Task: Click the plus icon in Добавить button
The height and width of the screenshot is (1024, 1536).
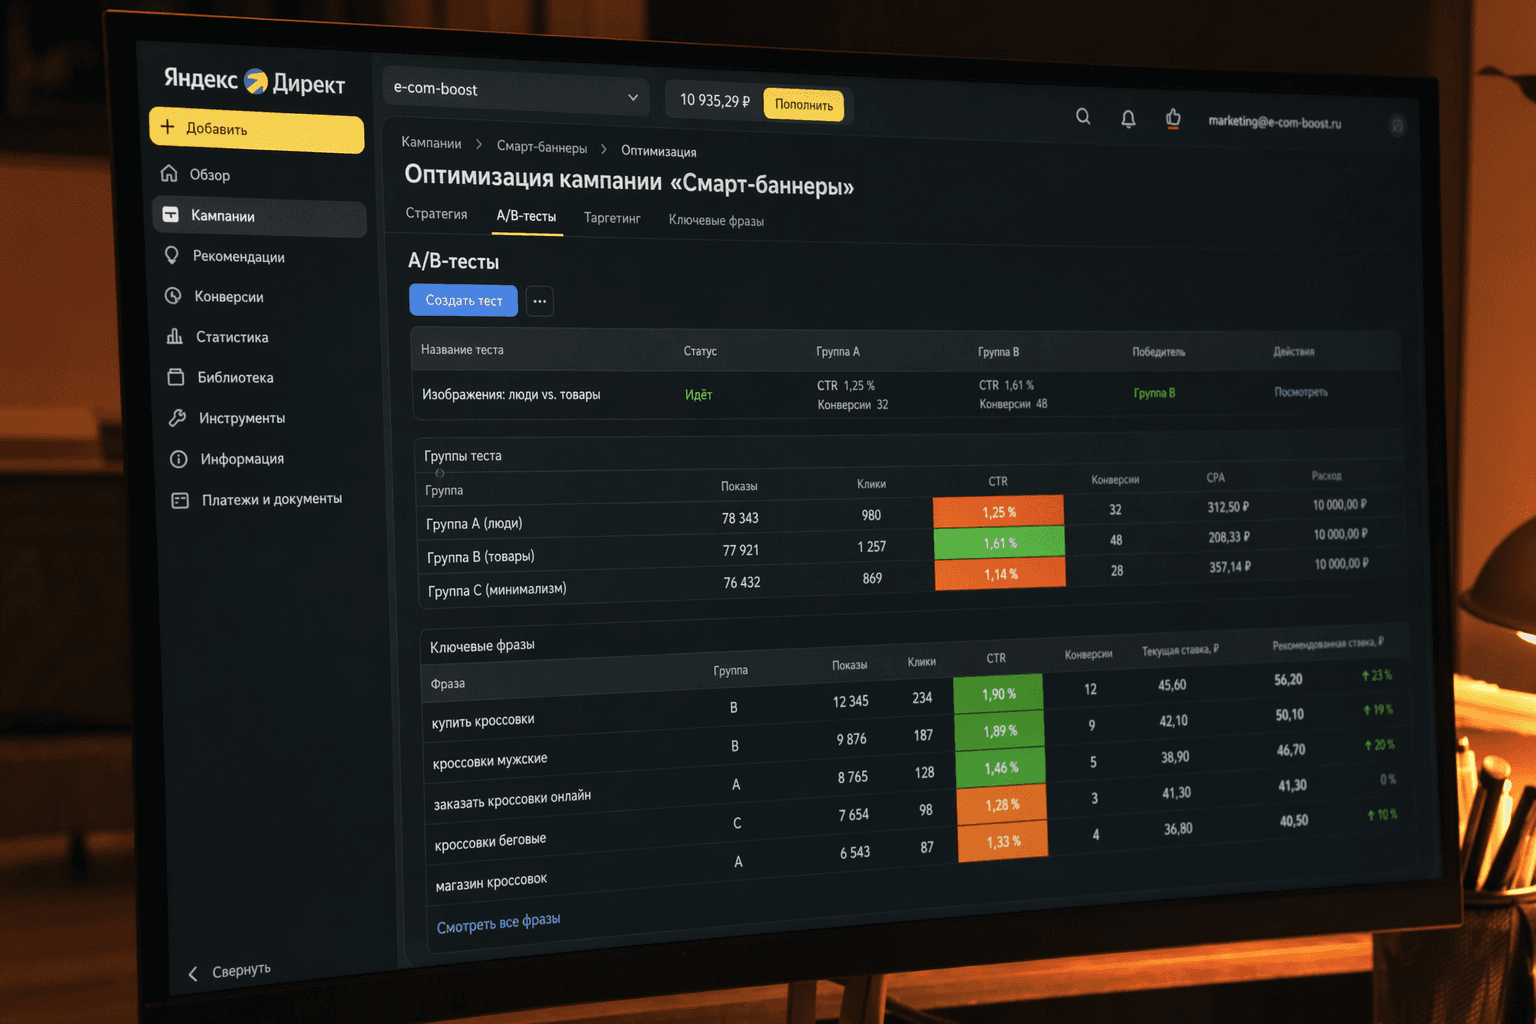Action: click(167, 127)
